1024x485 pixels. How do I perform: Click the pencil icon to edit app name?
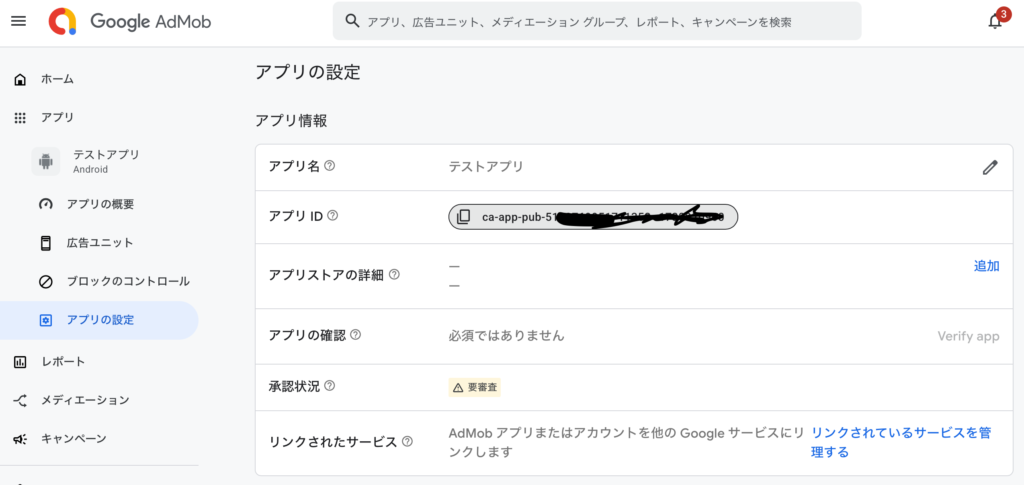coord(990,167)
